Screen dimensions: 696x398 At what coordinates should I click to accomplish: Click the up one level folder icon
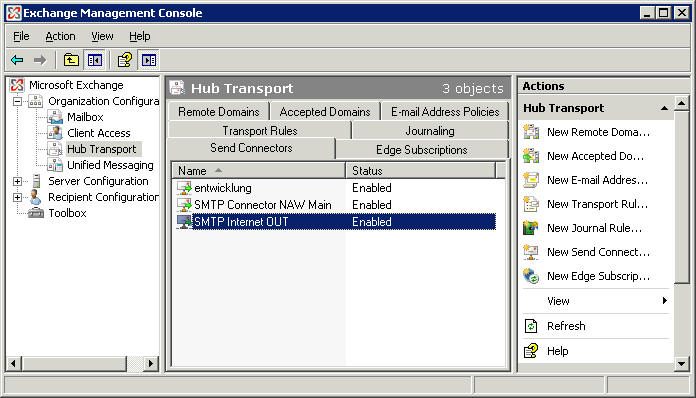71,60
